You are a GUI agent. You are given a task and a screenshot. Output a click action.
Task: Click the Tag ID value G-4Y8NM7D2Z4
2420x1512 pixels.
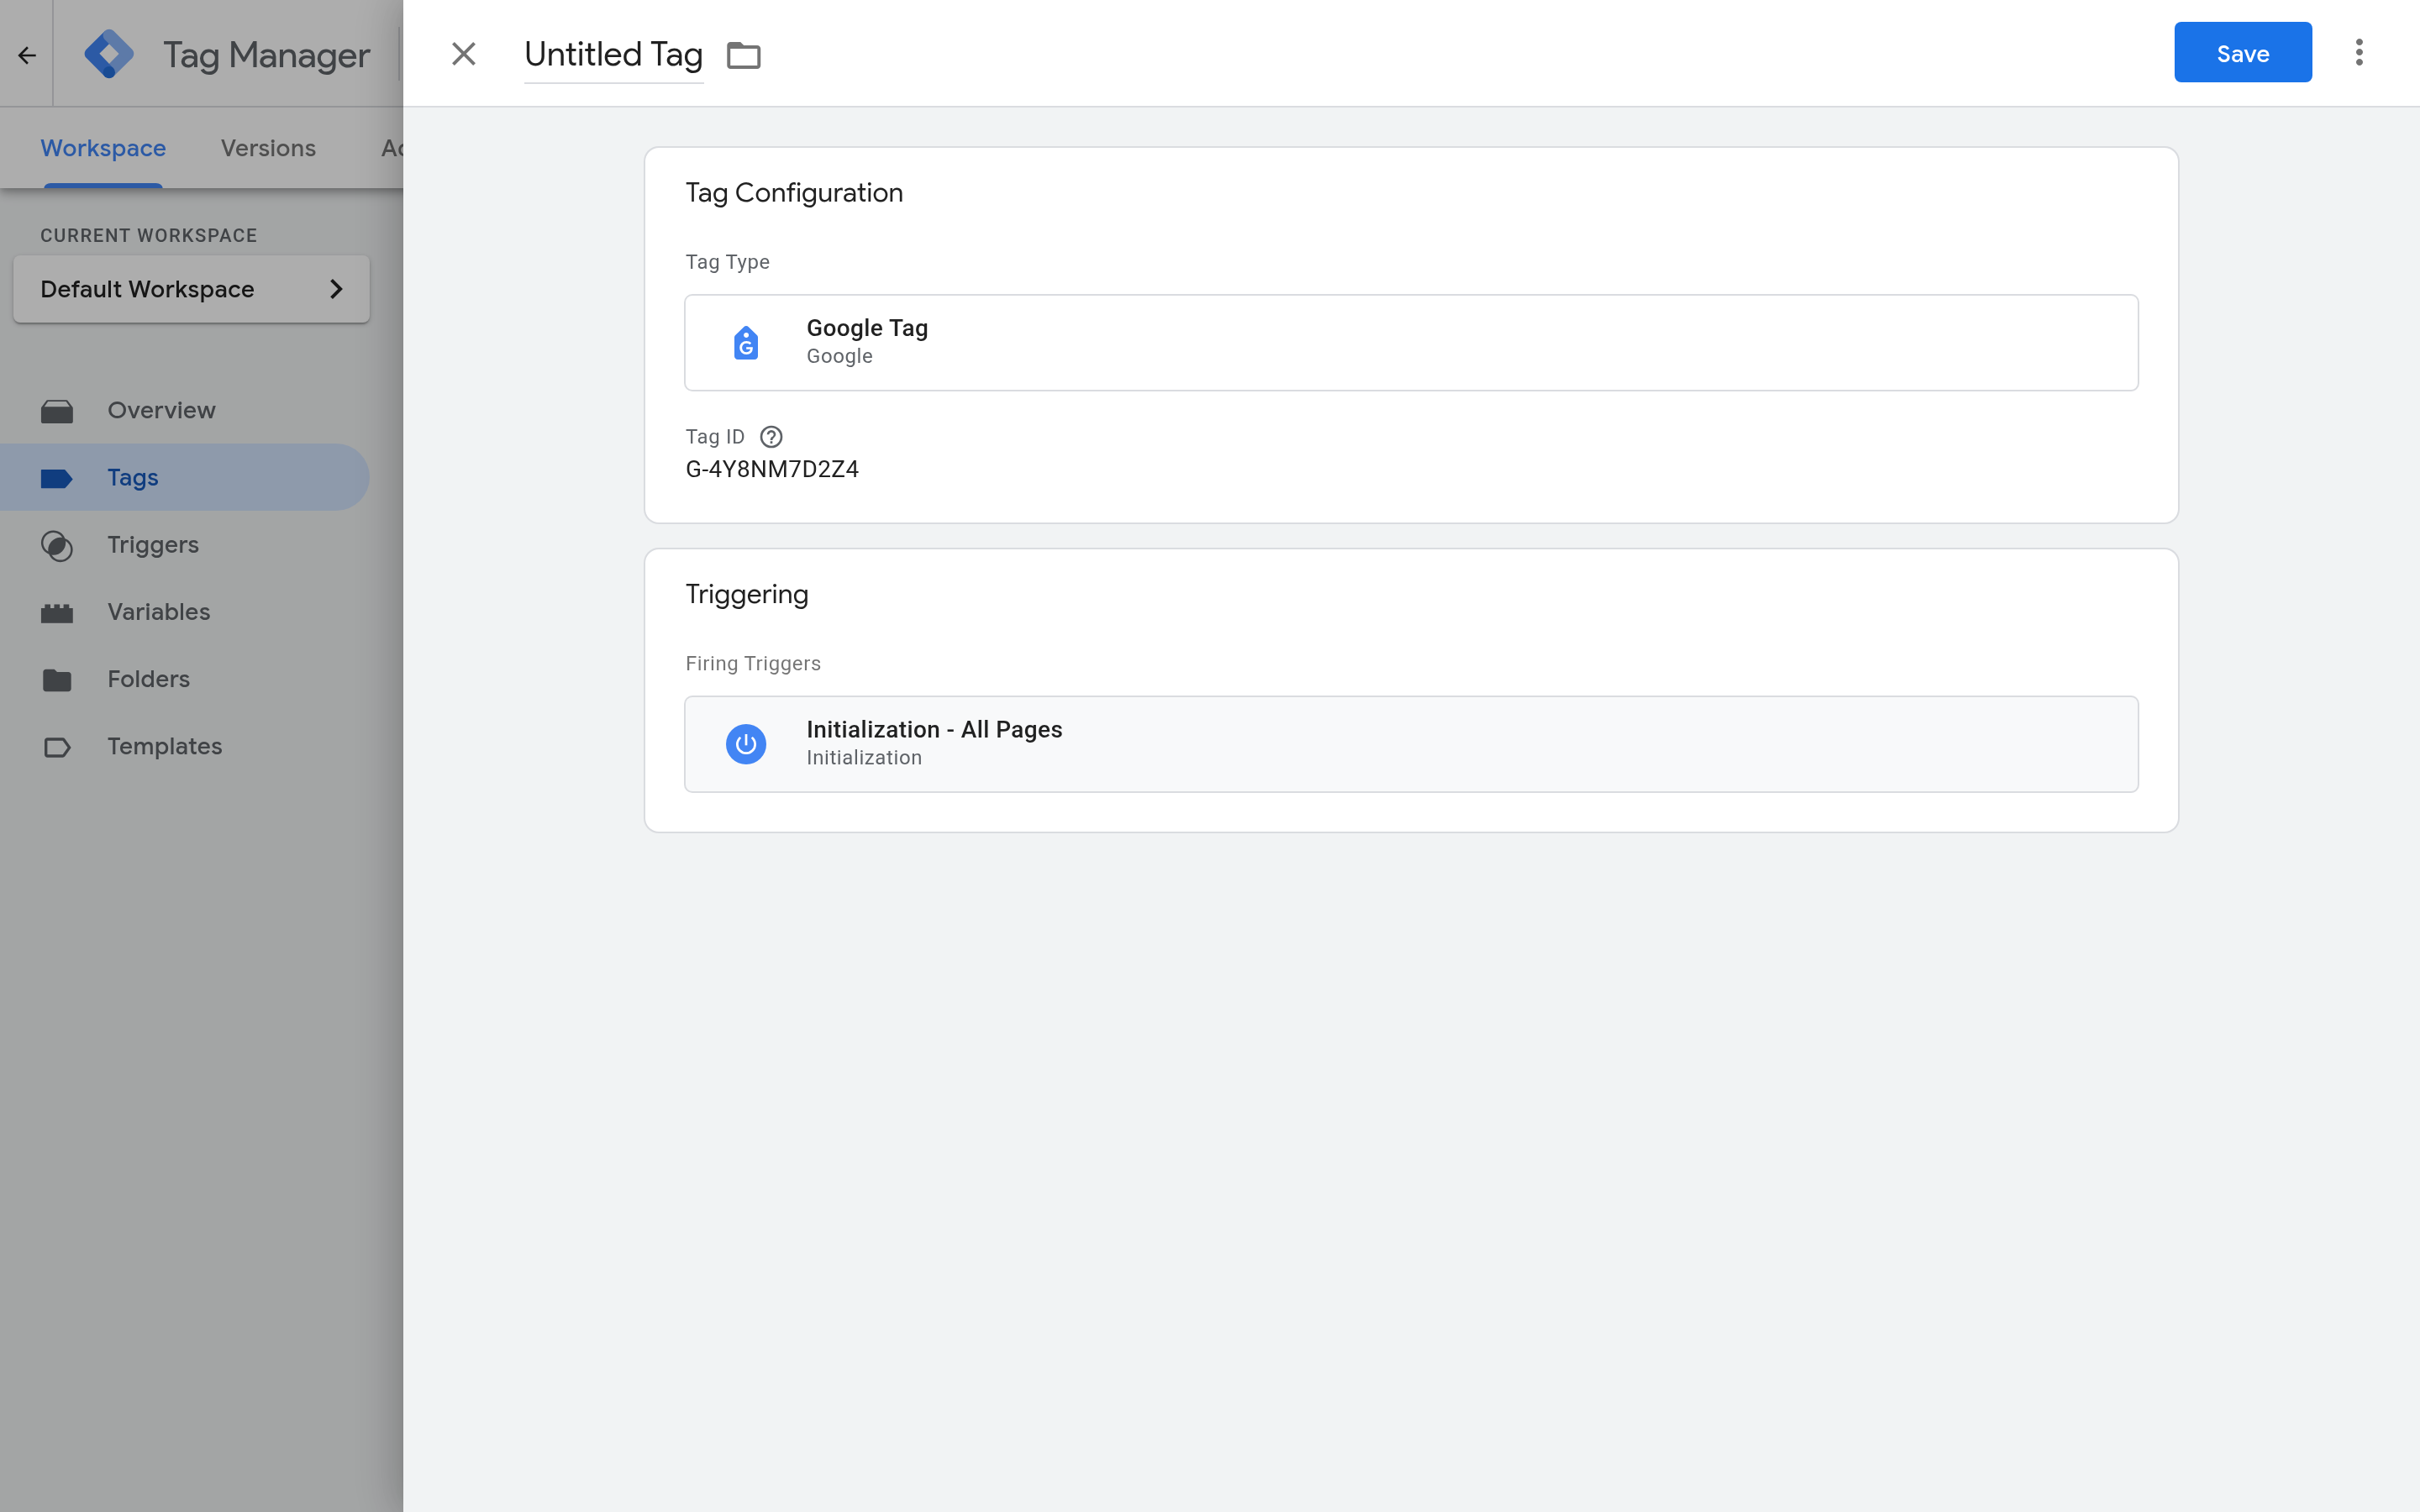[x=772, y=469]
